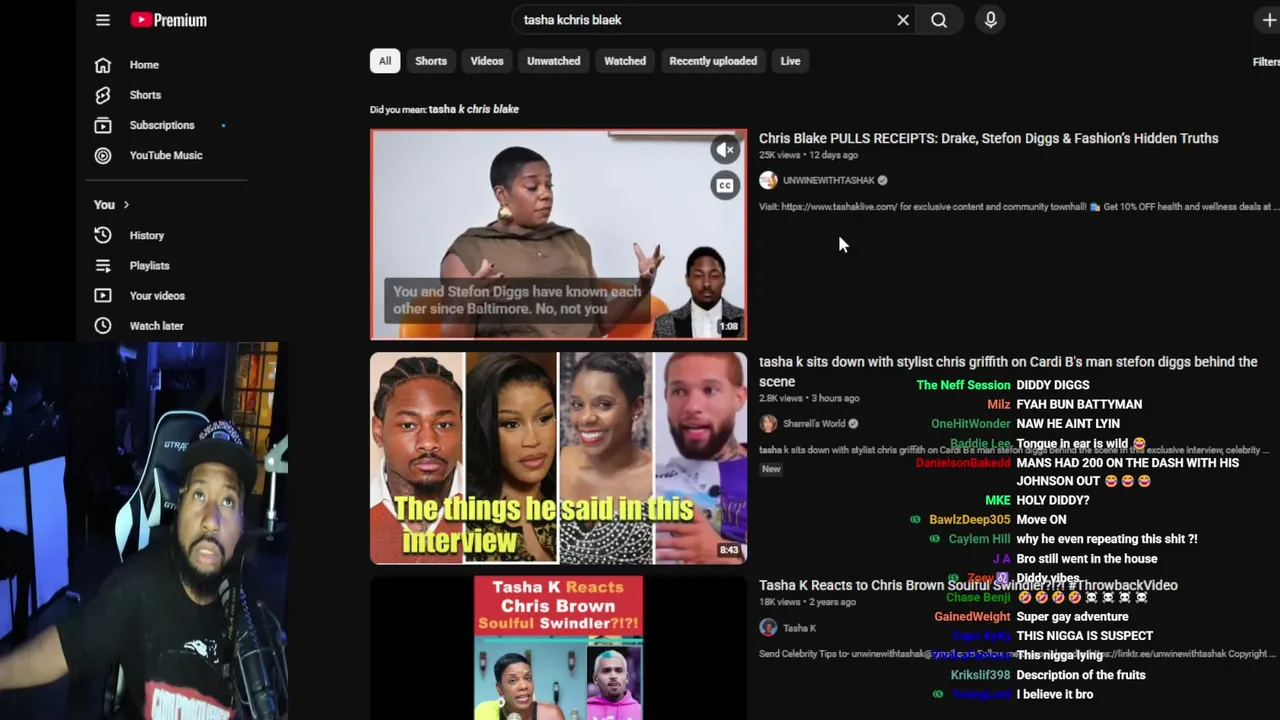Click the Create plus icon
The width and height of the screenshot is (1280, 720).
pyautogui.click(x=1269, y=20)
